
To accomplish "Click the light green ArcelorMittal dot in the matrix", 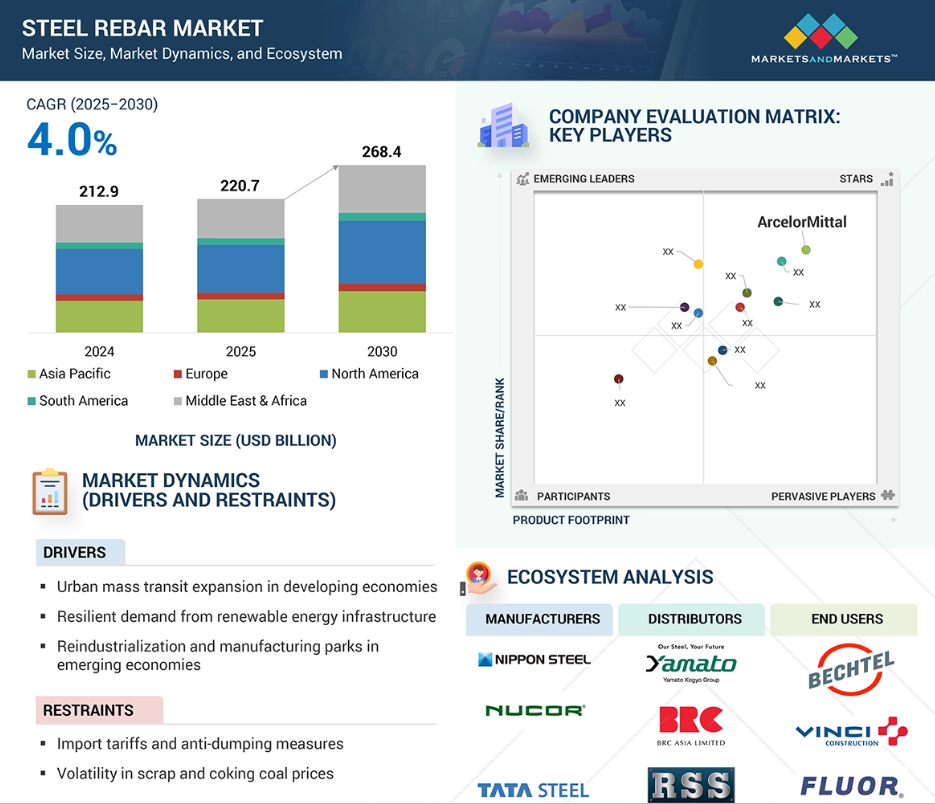I will pyautogui.click(x=806, y=250).
